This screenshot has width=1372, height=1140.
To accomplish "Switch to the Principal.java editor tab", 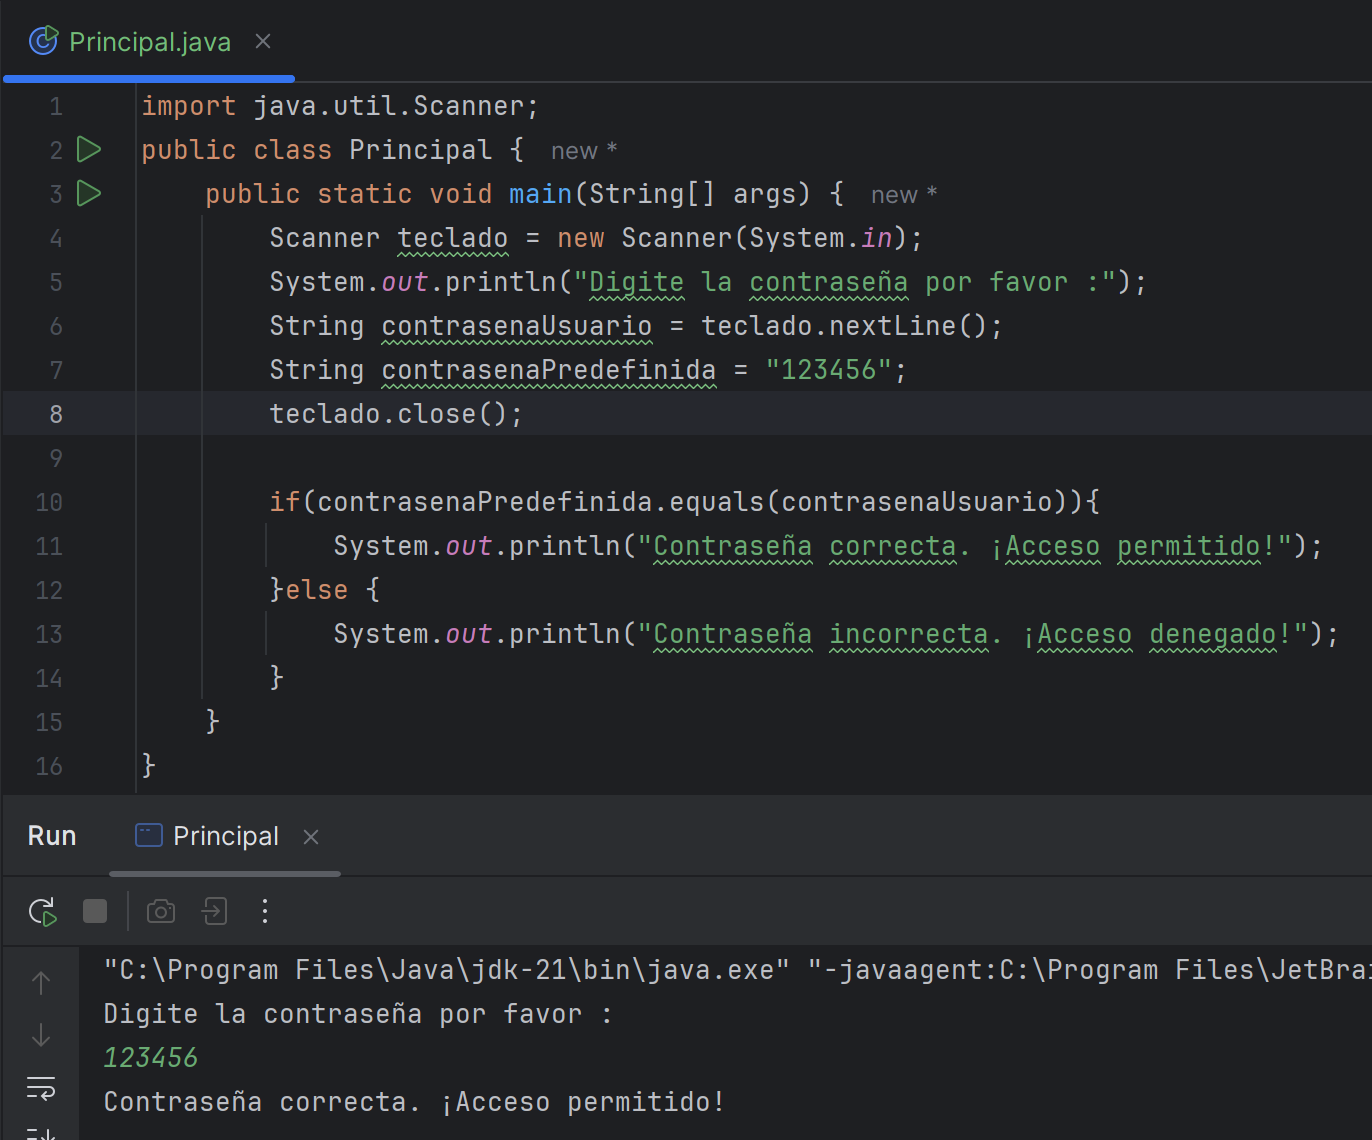I will [150, 42].
